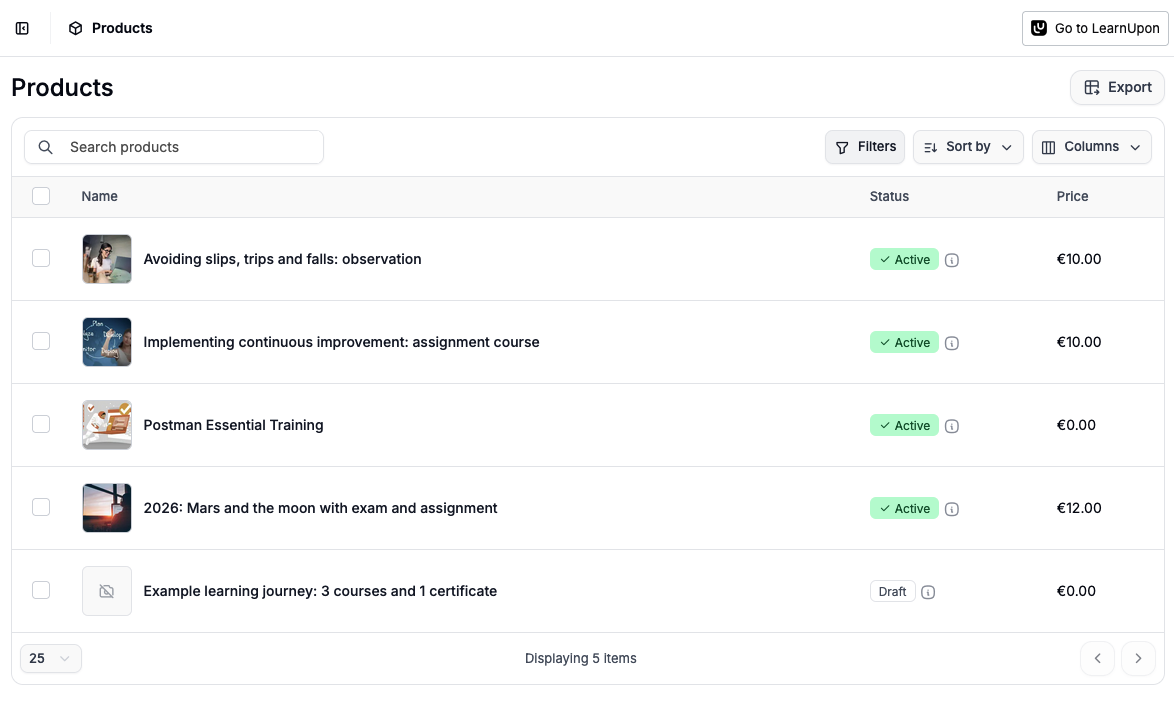The height and width of the screenshot is (706, 1174).
Task: Click the Products cube icon in header
Action: coord(76,28)
